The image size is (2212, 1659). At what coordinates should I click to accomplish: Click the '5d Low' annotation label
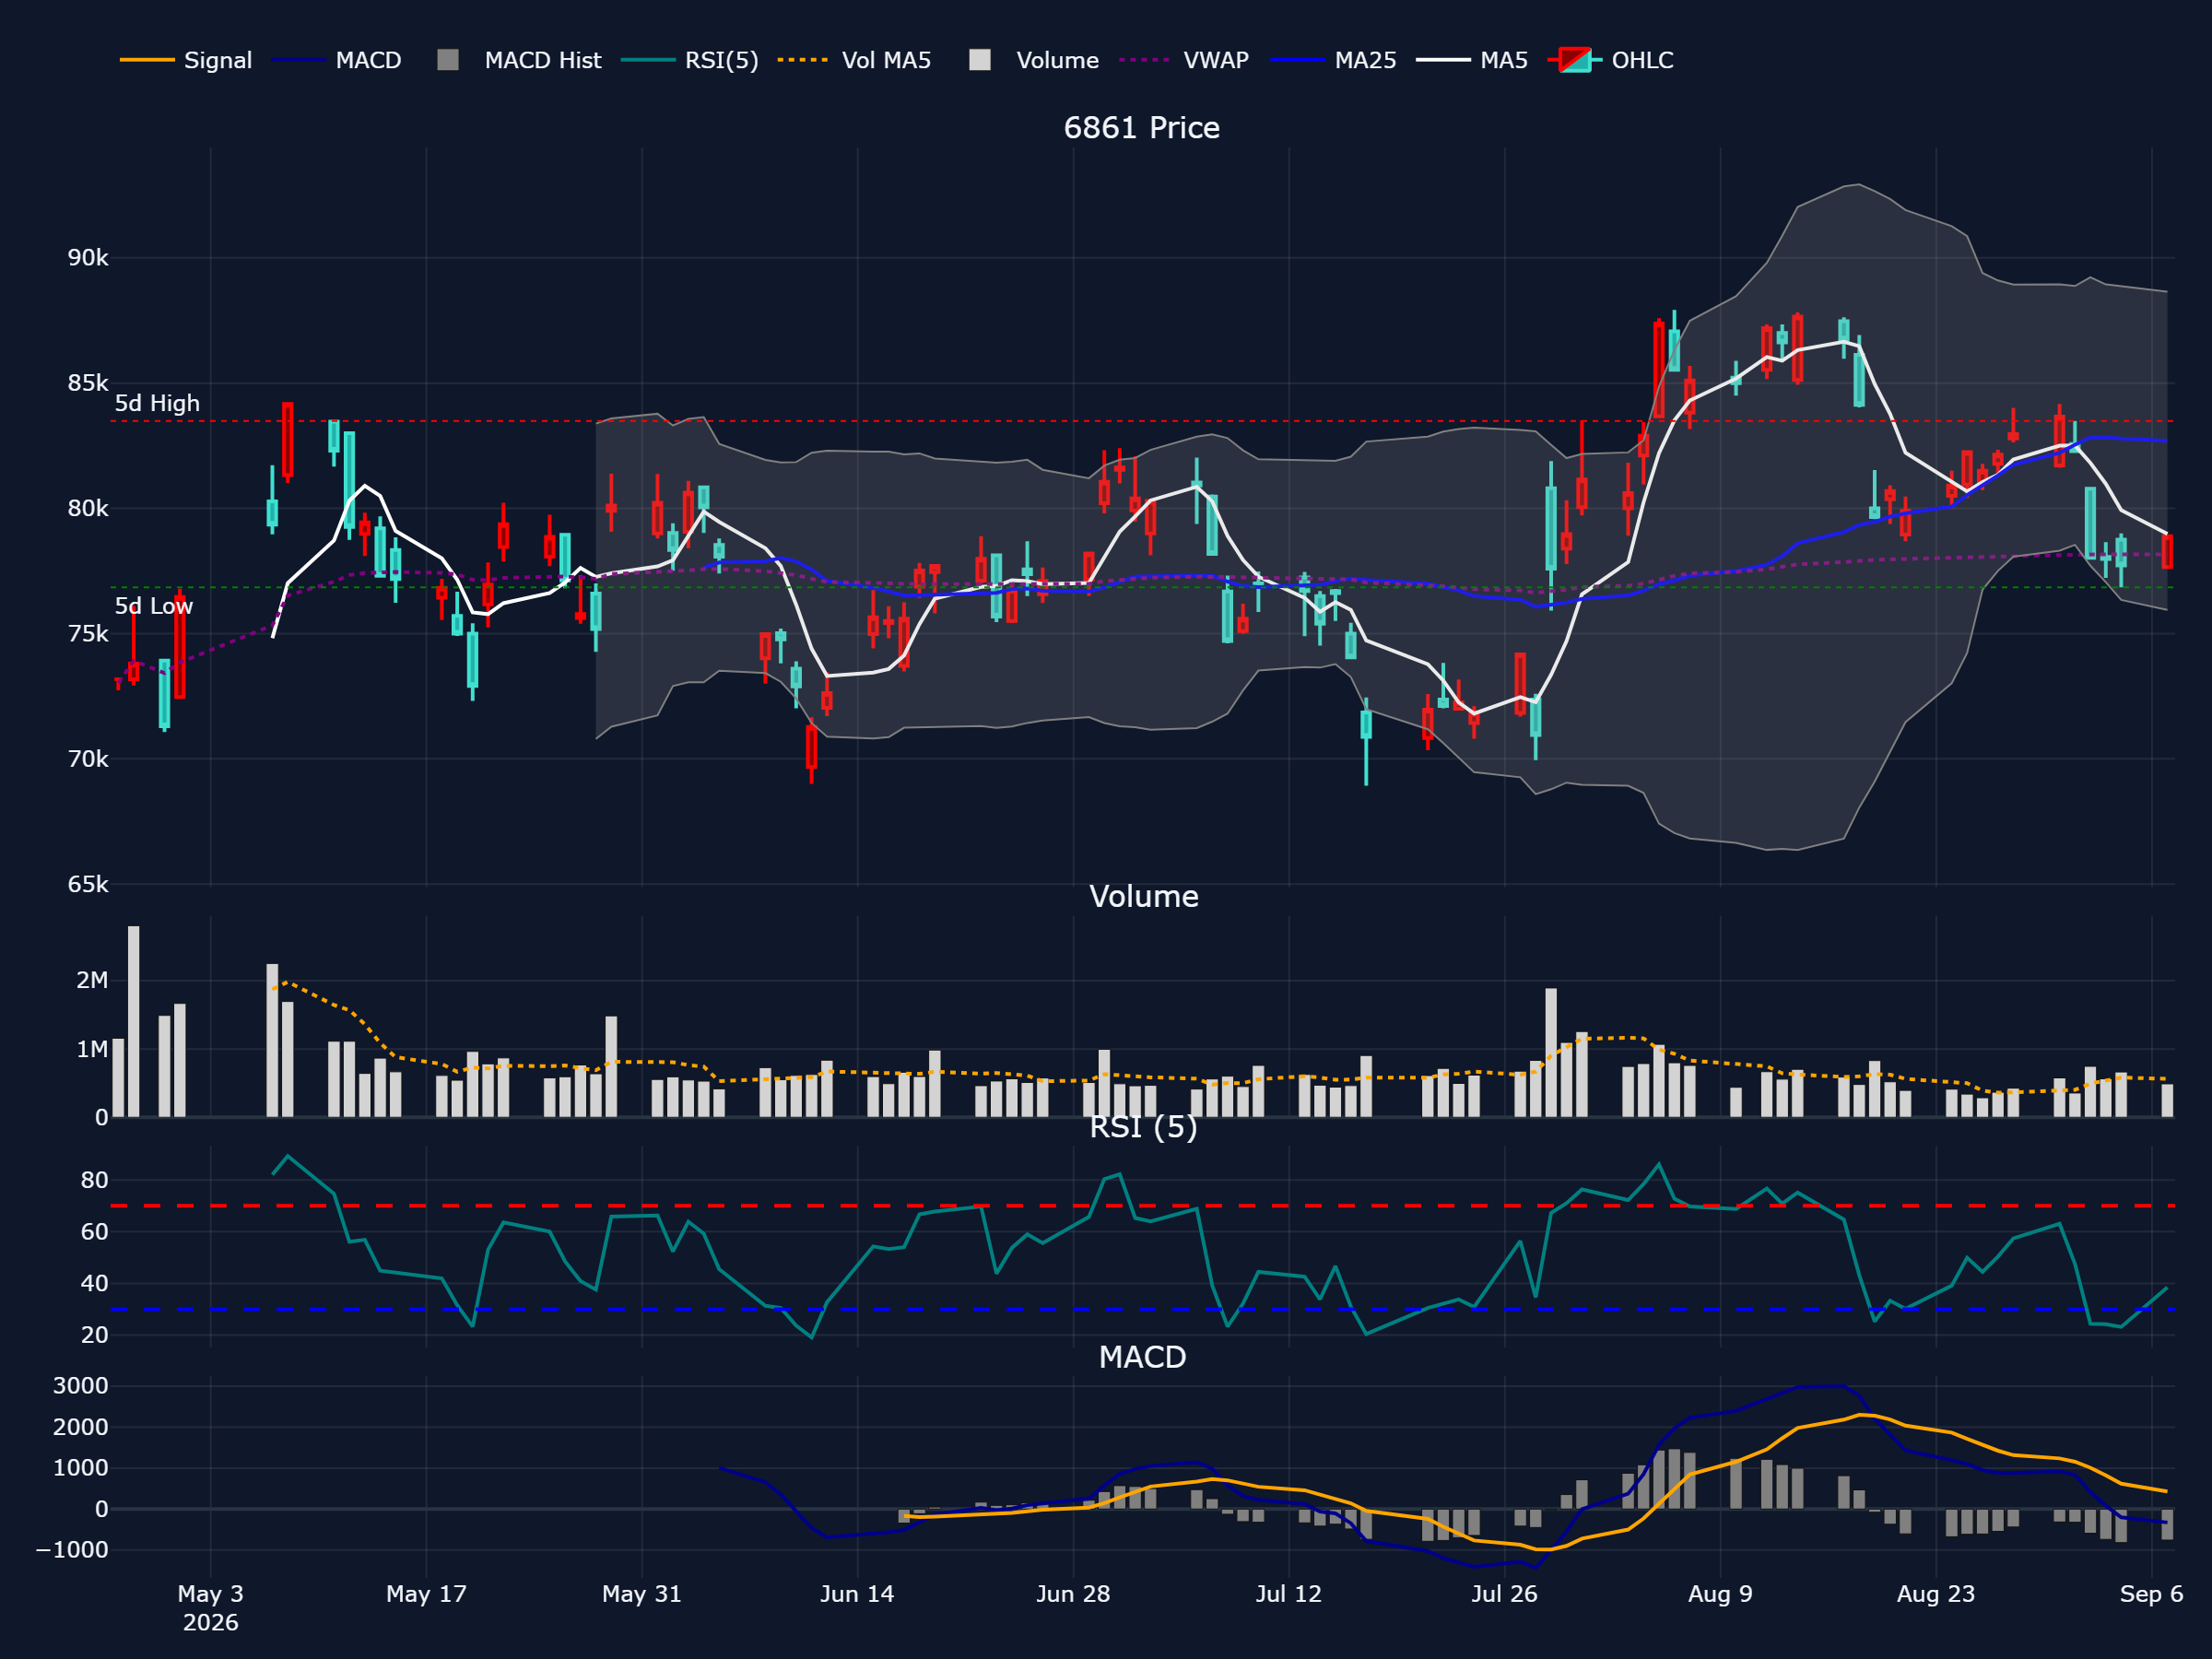[154, 606]
